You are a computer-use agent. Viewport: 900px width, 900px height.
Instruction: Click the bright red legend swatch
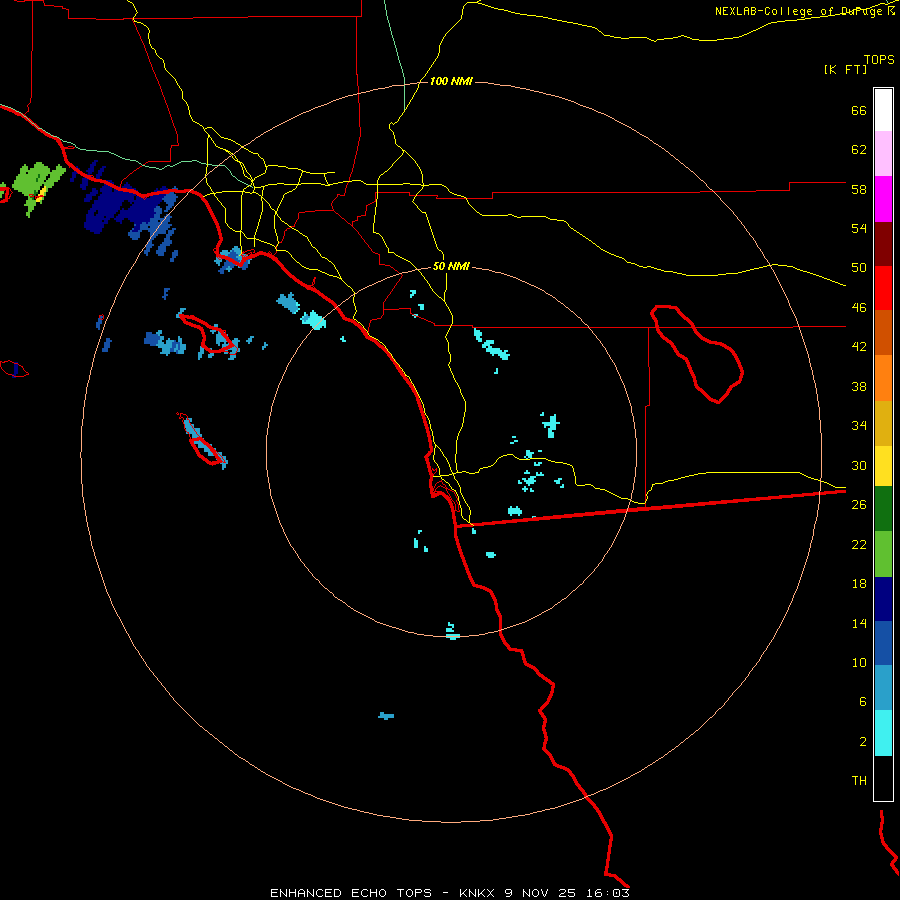pyautogui.click(x=883, y=288)
